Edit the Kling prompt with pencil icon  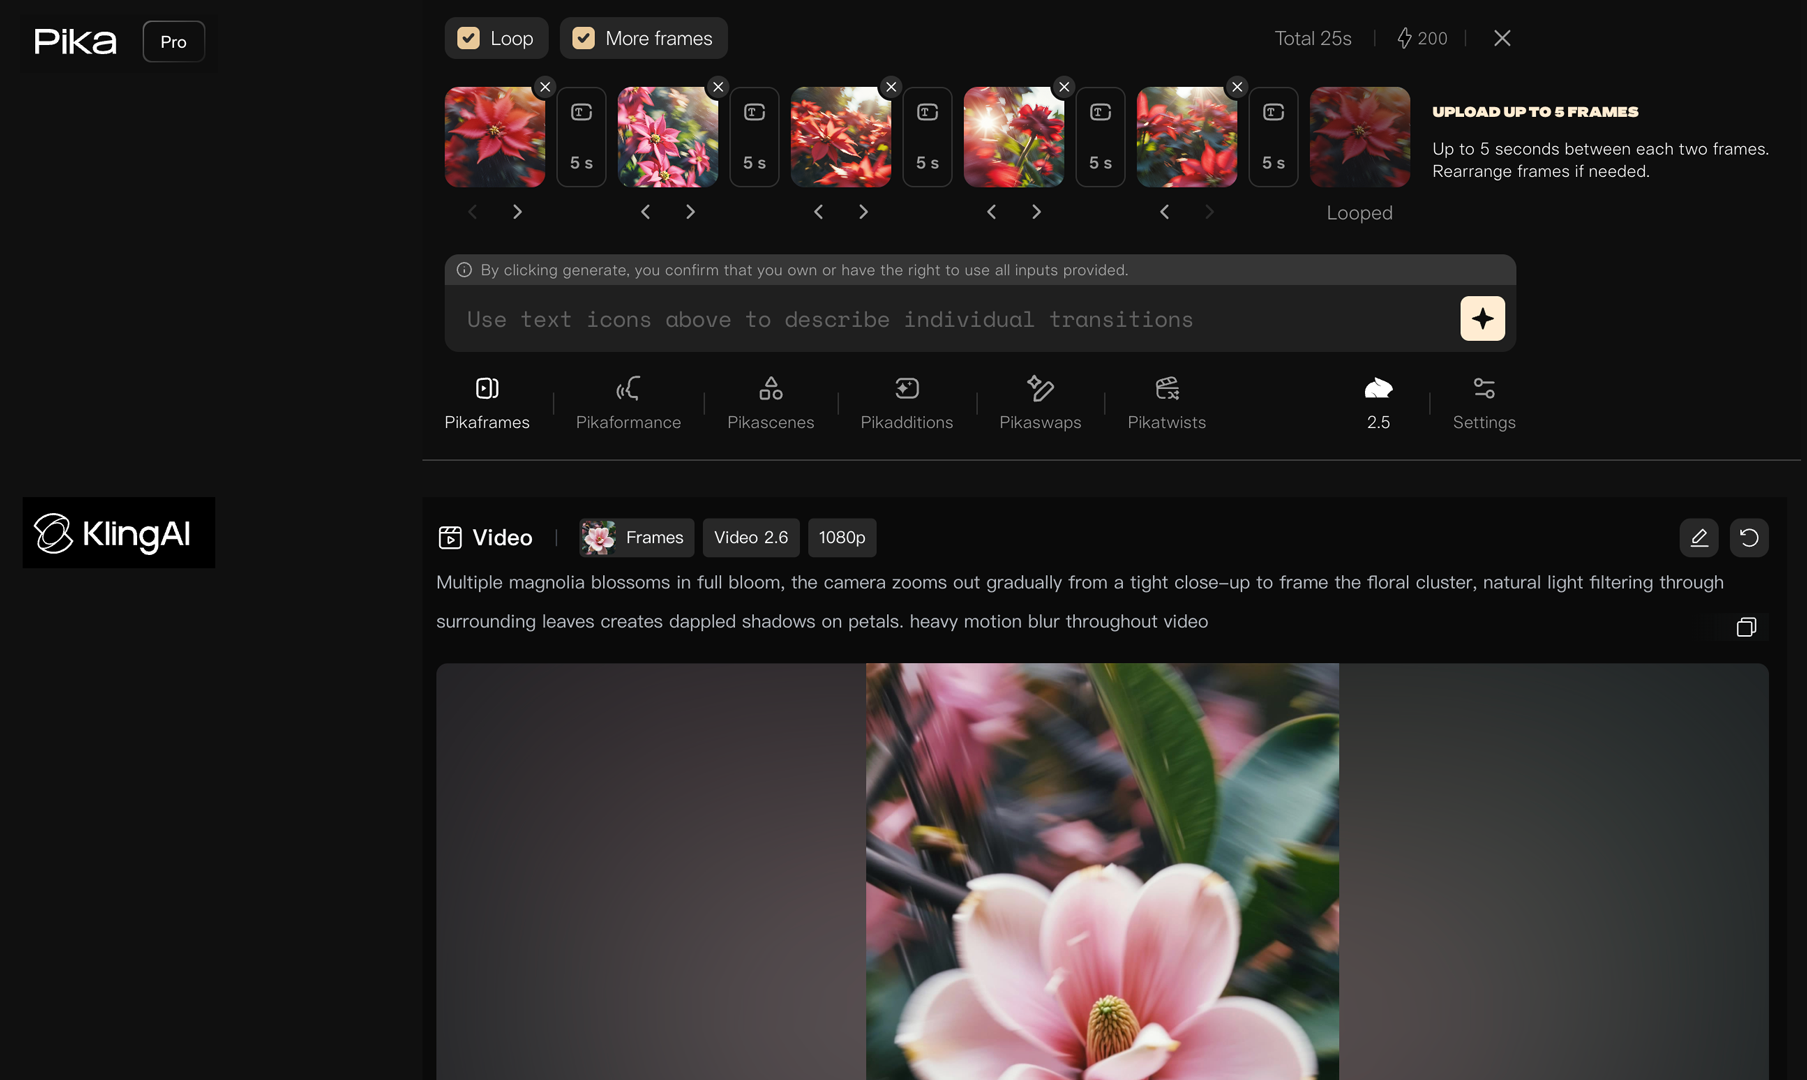1699,538
